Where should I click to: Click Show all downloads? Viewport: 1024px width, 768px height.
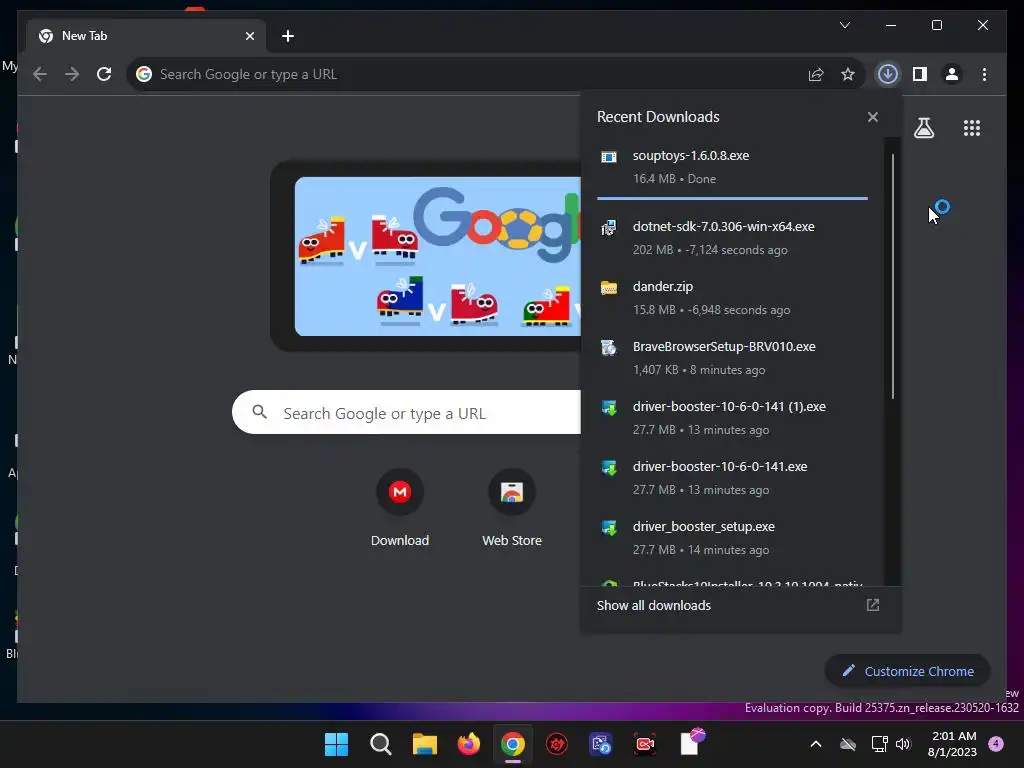654,605
